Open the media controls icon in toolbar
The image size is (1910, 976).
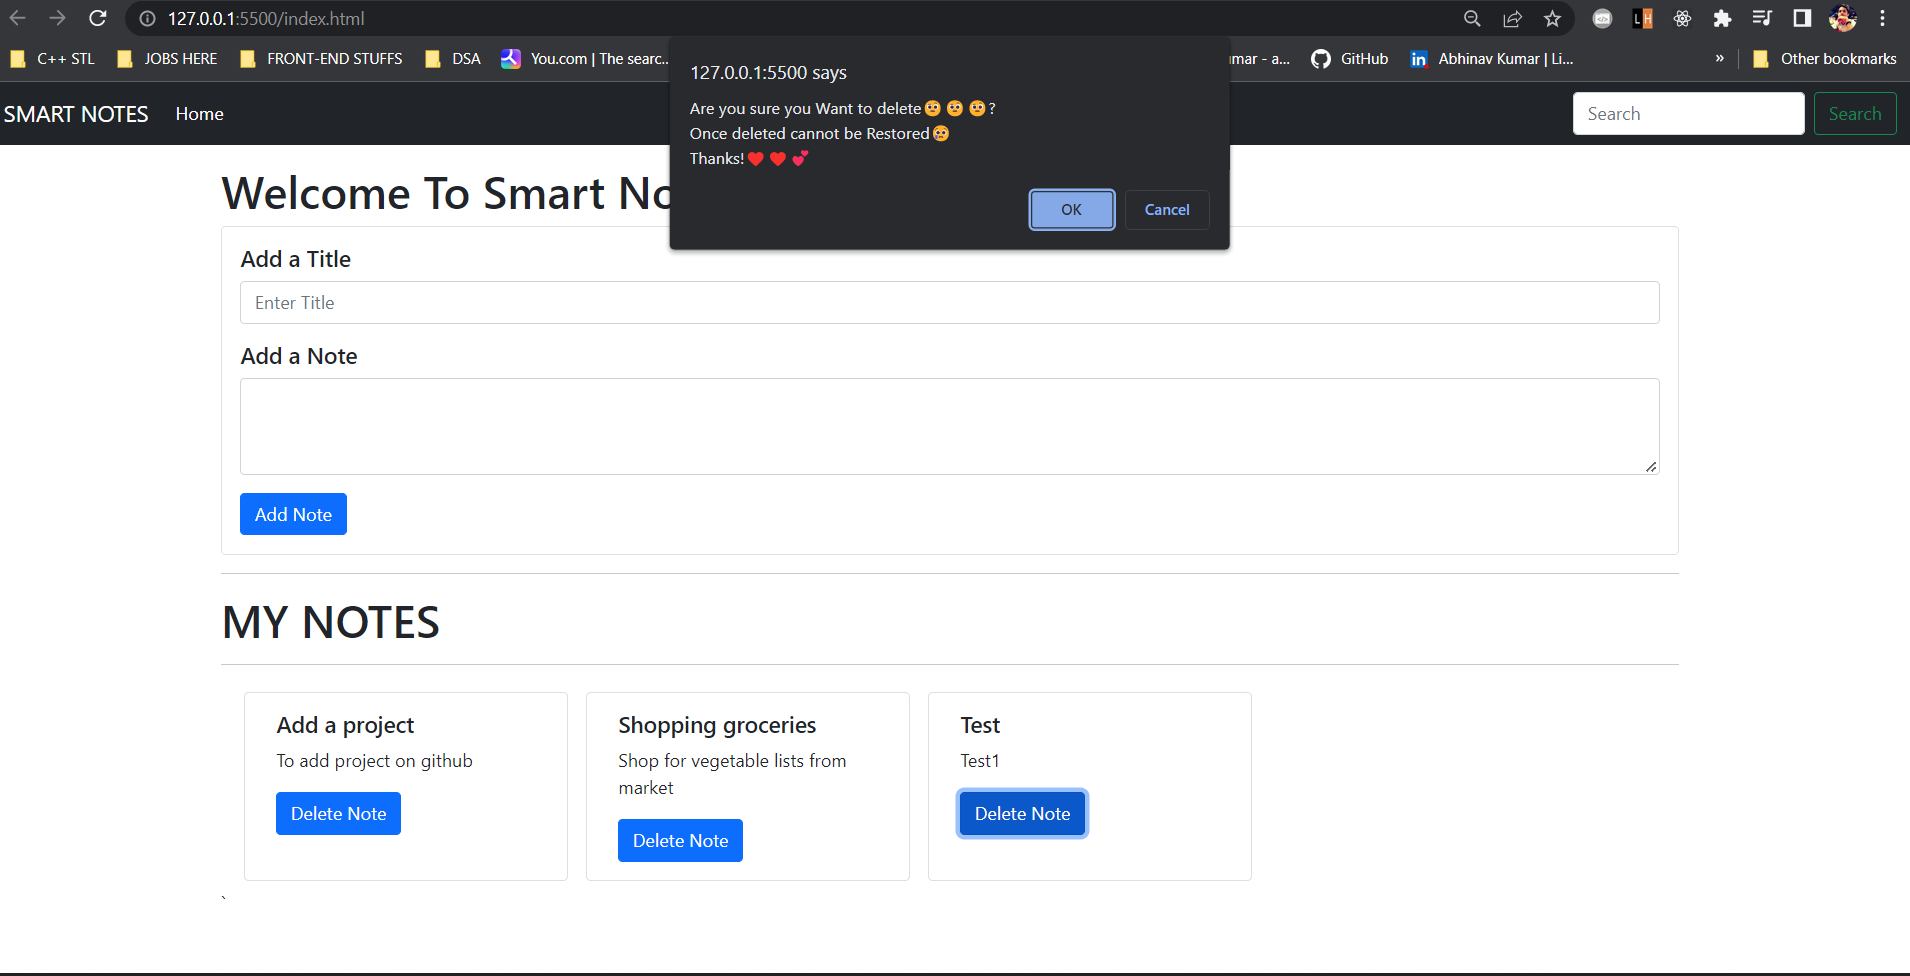point(1762,18)
